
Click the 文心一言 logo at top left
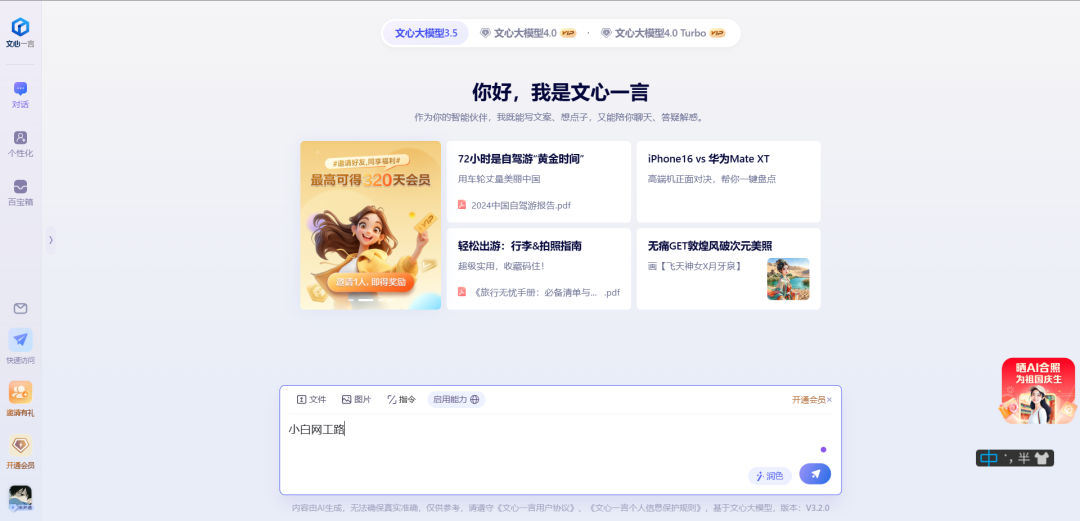tap(20, 28)
